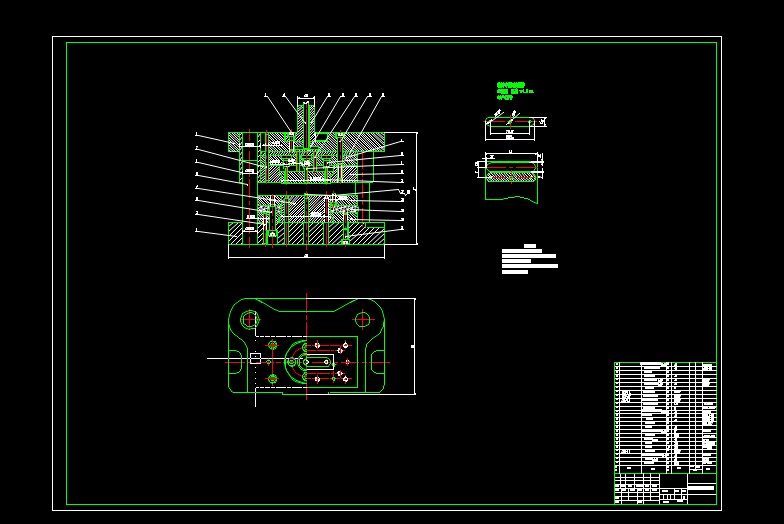Select the small white square on the plan view's left

(256, 358)
